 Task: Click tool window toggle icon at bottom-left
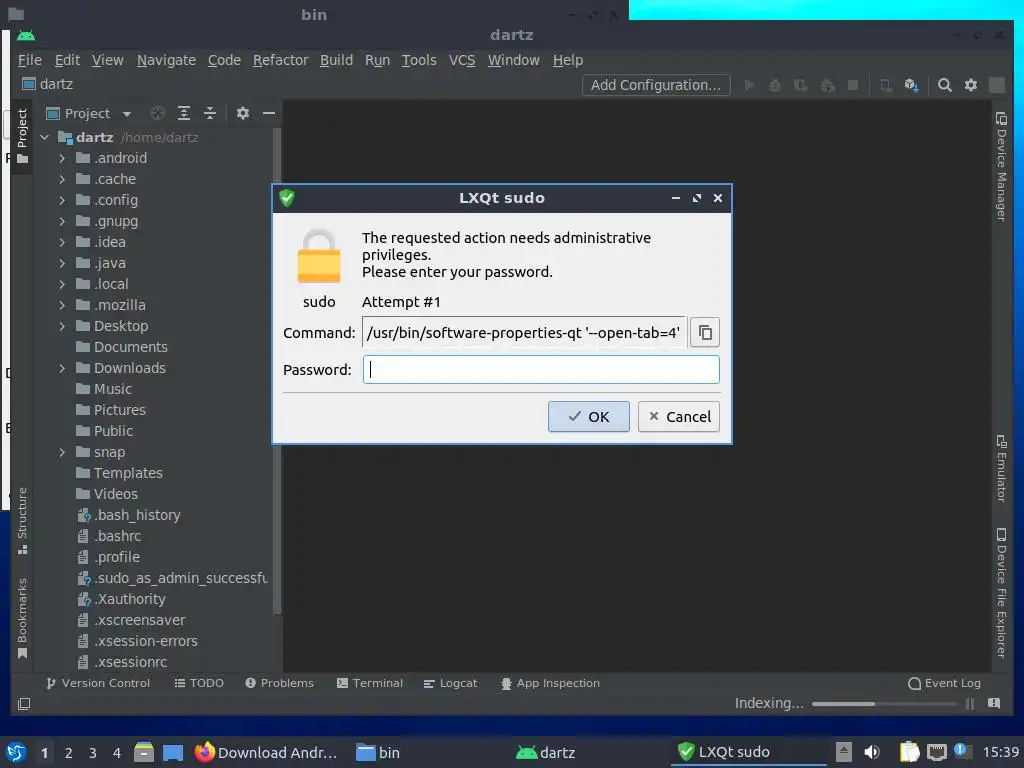24,703
